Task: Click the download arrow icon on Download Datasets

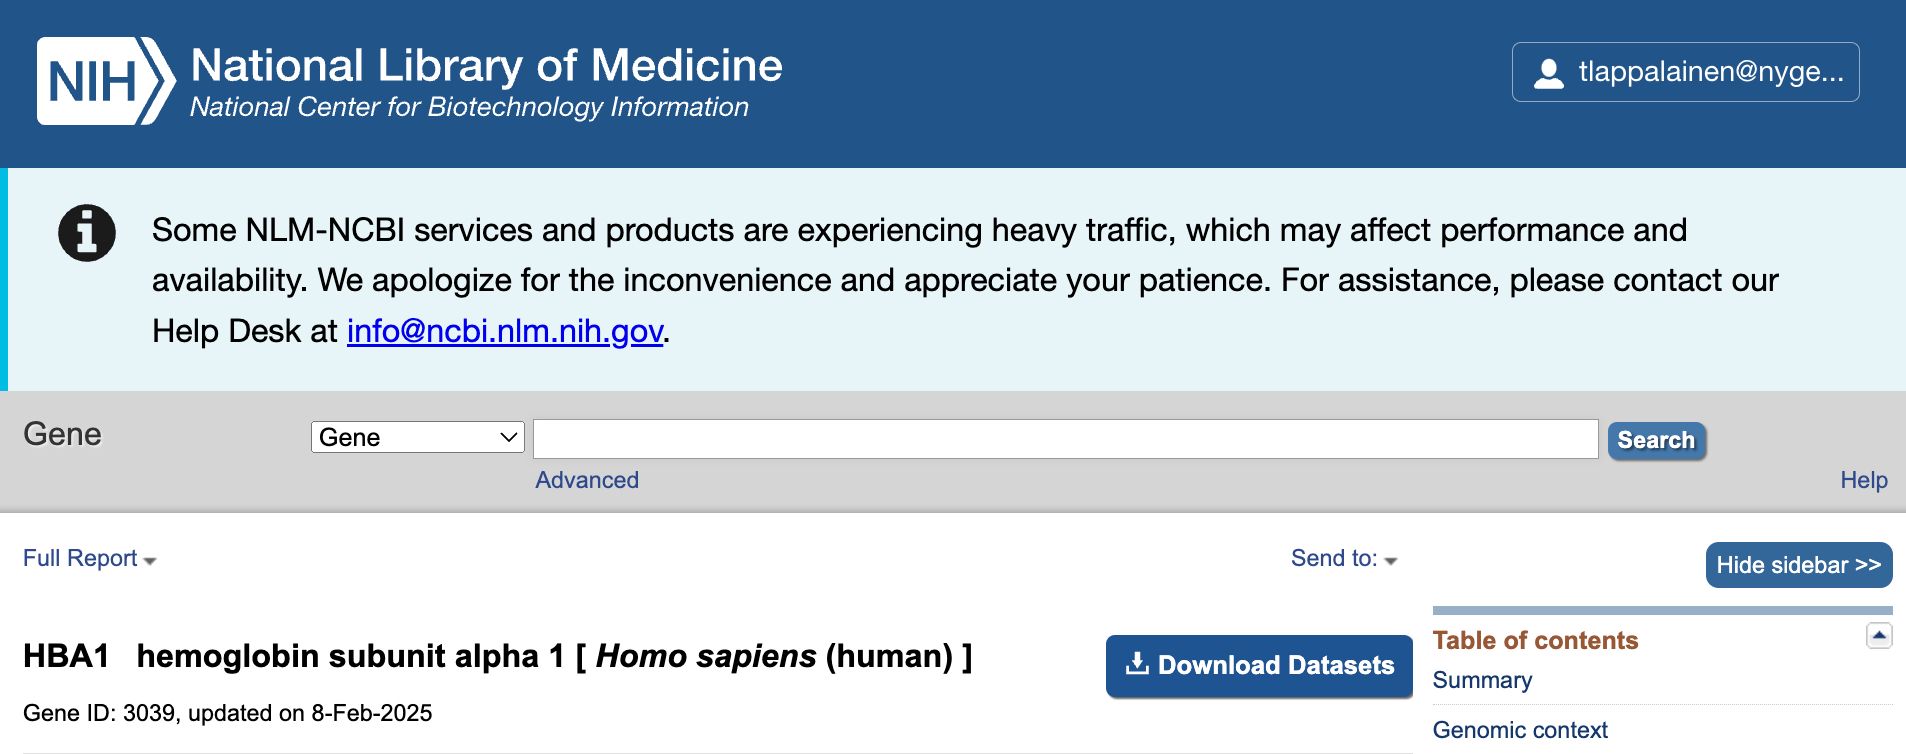Action: (x=1136, y=664)
